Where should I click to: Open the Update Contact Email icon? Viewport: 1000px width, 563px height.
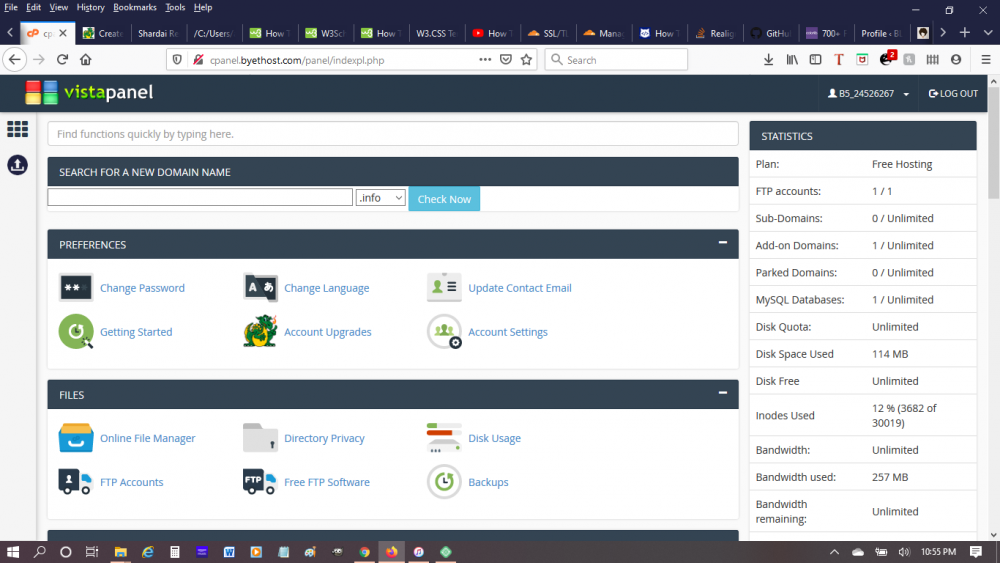coord(444,288)
